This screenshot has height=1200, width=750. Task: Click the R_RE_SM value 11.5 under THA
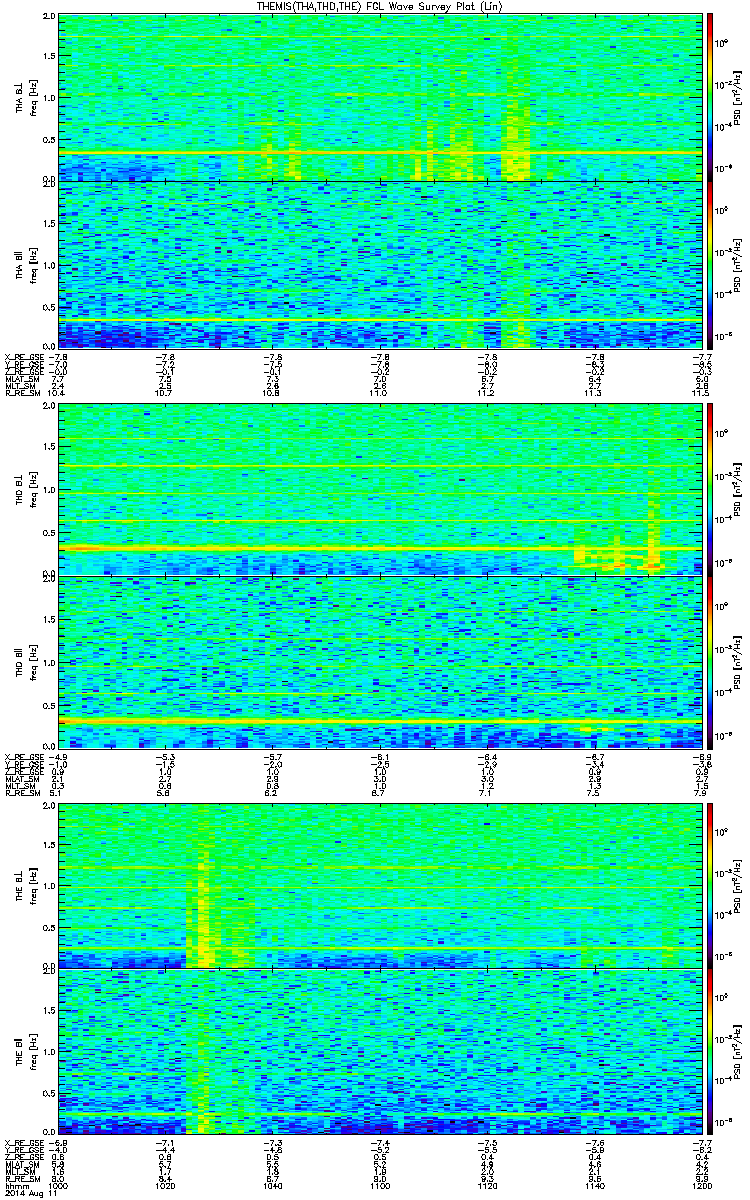point(700,393)
